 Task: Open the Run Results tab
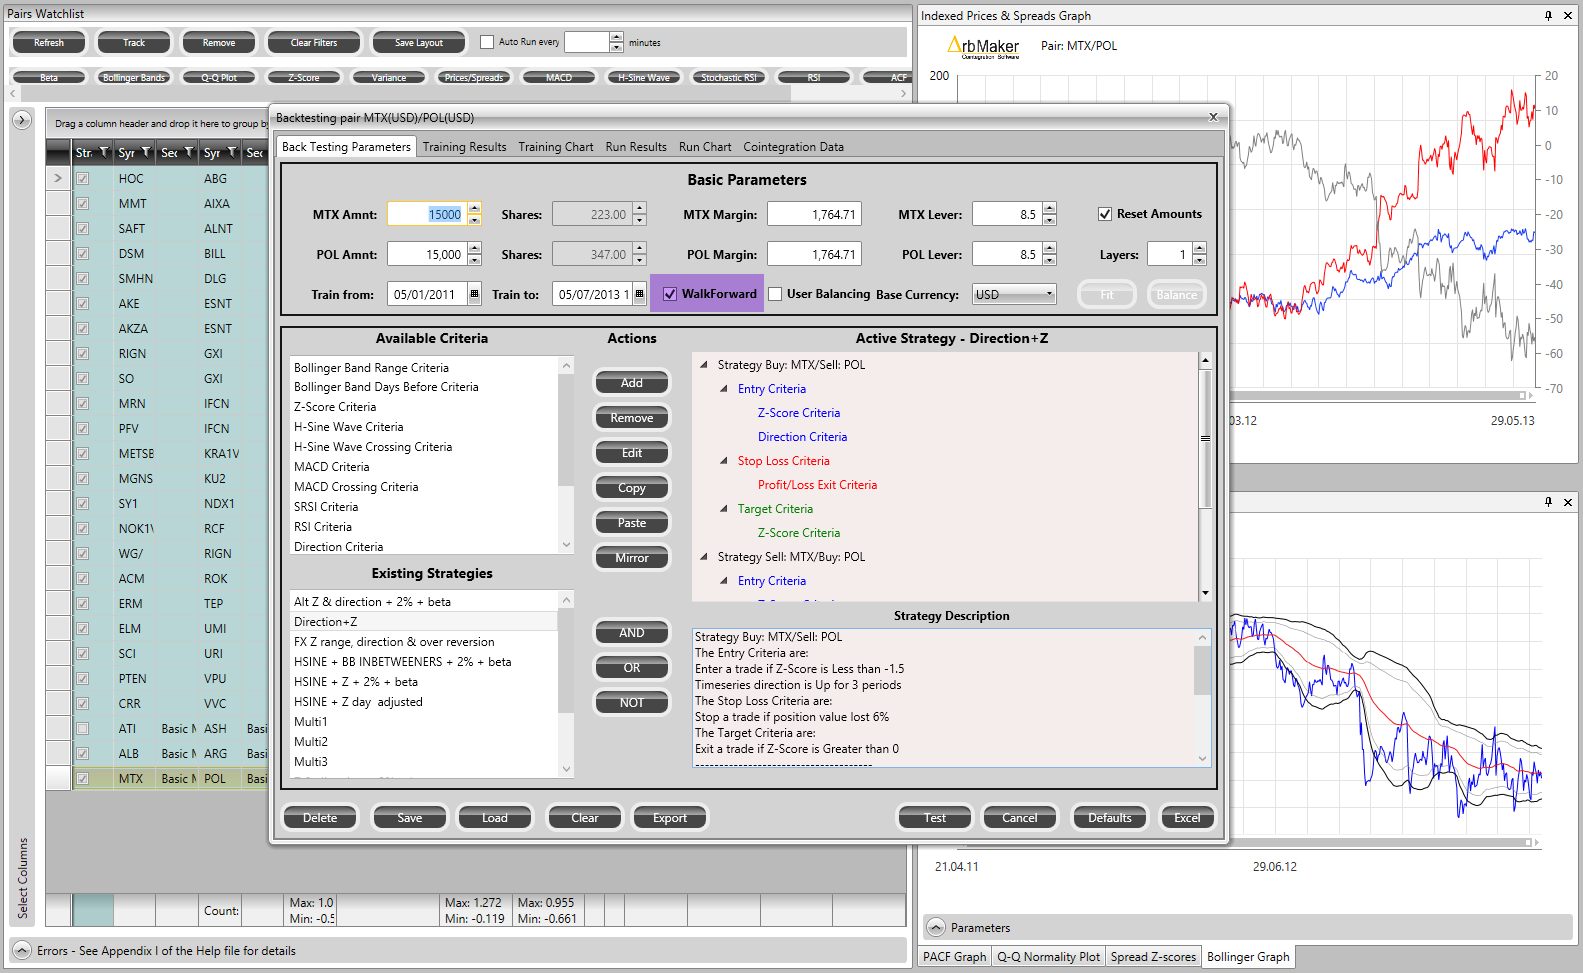[x=636, y=147]
